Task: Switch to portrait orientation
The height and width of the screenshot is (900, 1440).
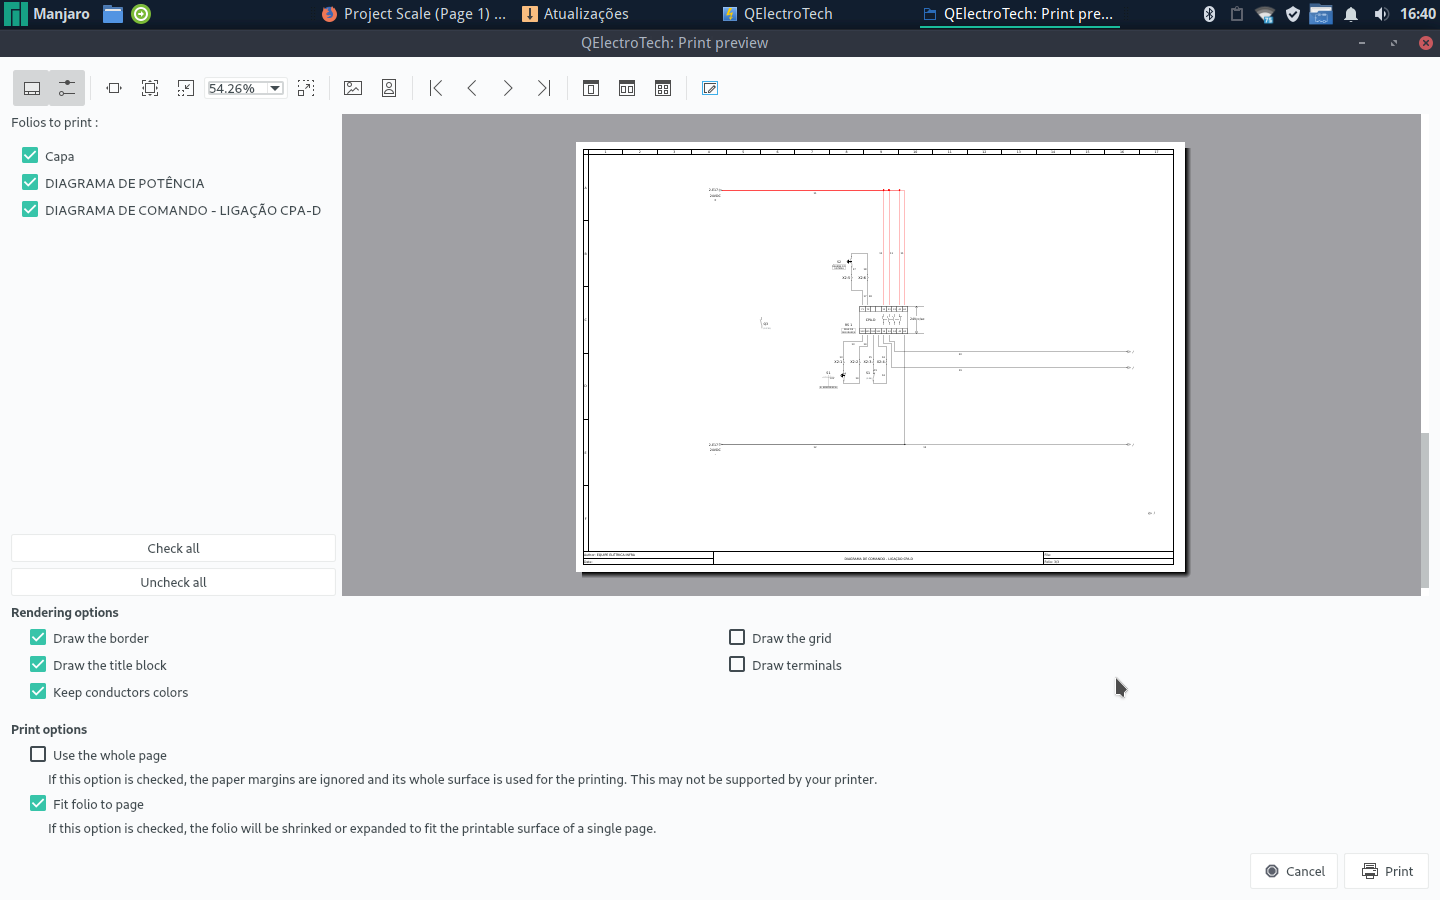Action: 389,88
